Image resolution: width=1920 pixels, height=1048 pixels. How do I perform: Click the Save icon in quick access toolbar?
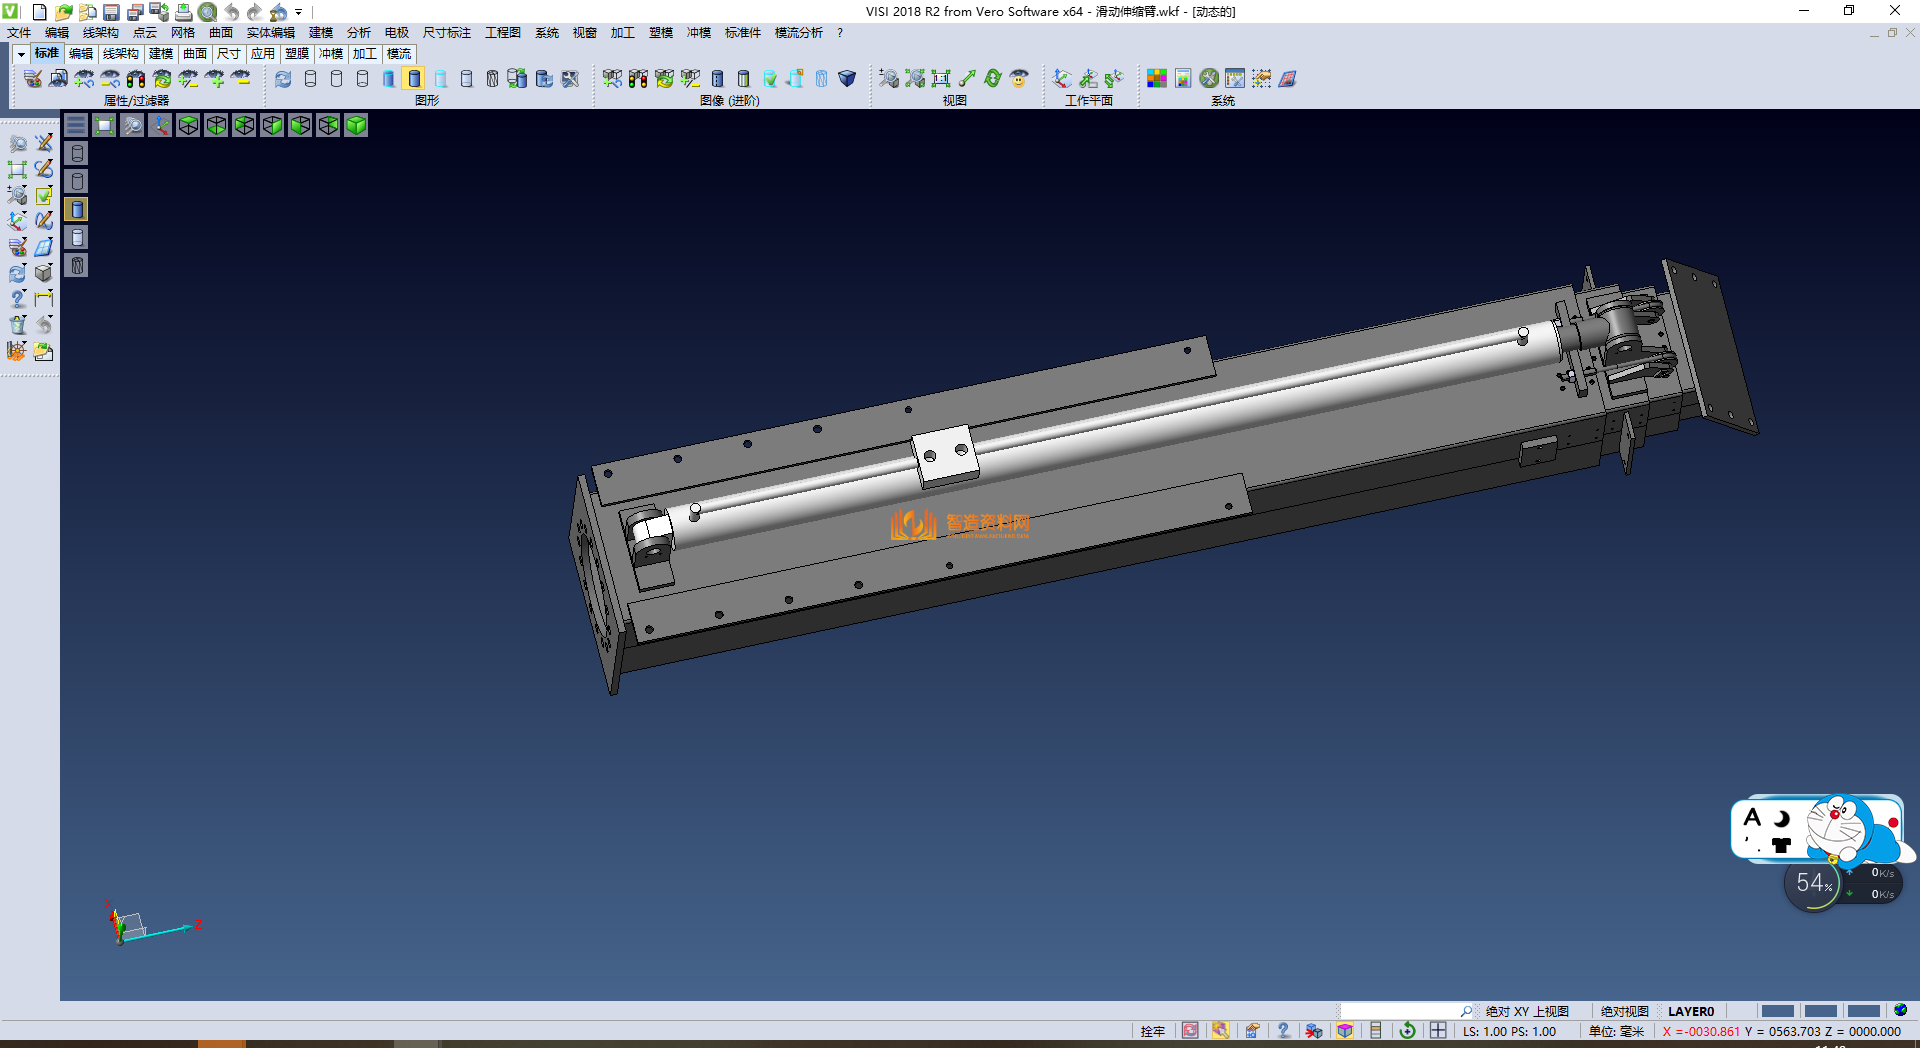pyautogui.click(x=111, y=12)
